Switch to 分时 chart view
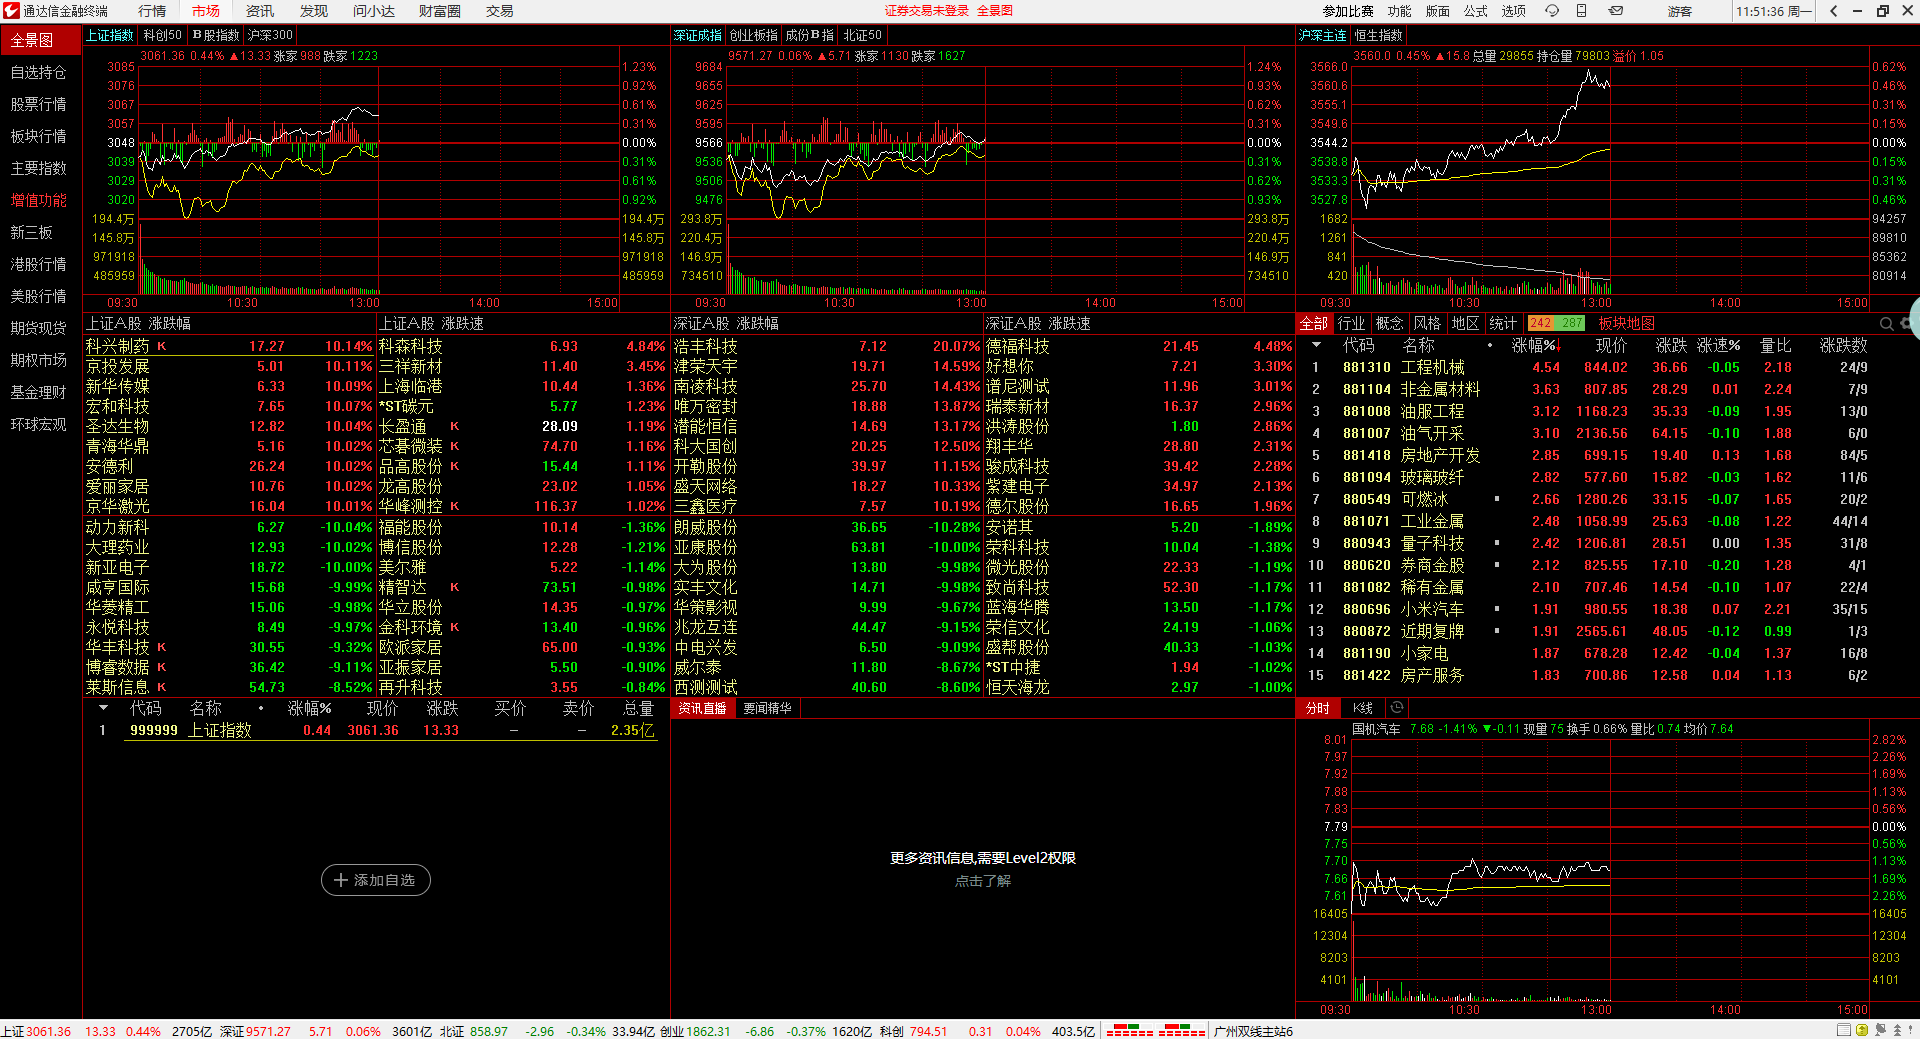Image resolution: width=1920 pixels, height=1039 pixels. click(1318, 708)
